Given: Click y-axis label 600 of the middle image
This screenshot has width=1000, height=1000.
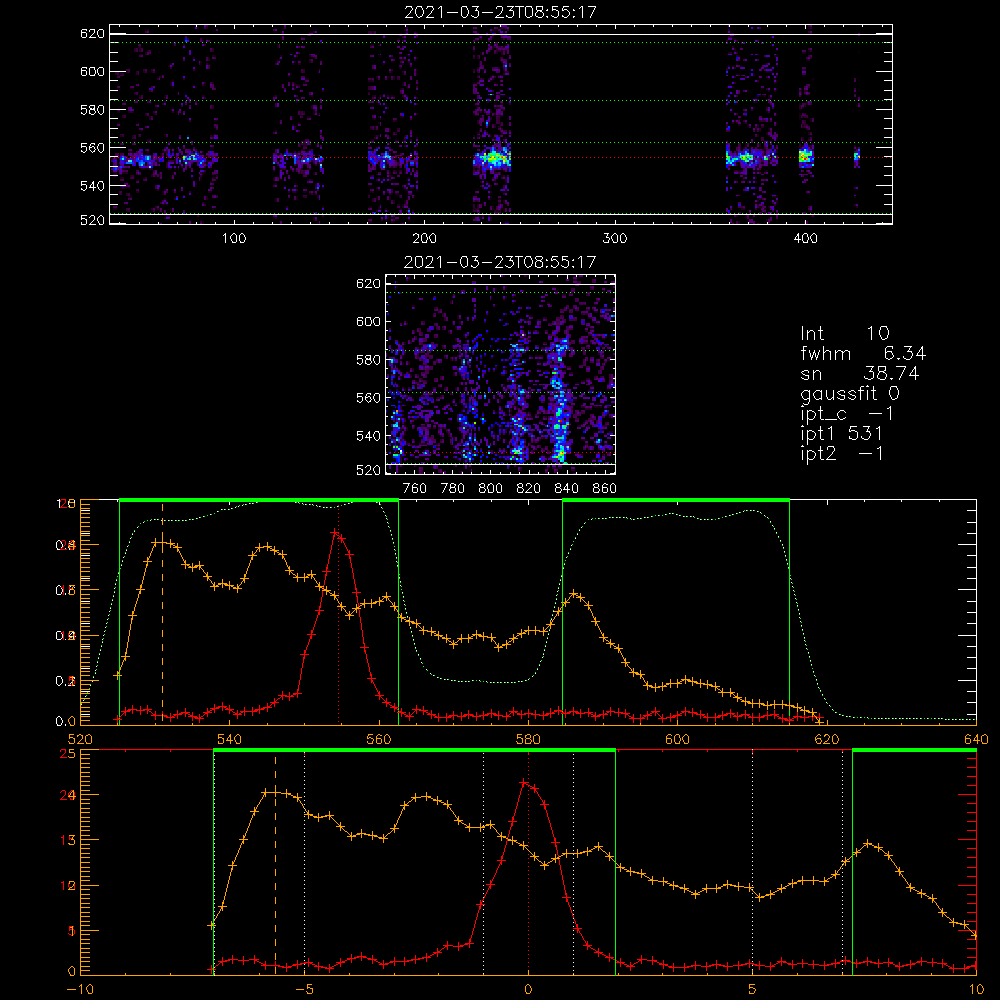Looking at the screenshot, I should pos(368,321).
